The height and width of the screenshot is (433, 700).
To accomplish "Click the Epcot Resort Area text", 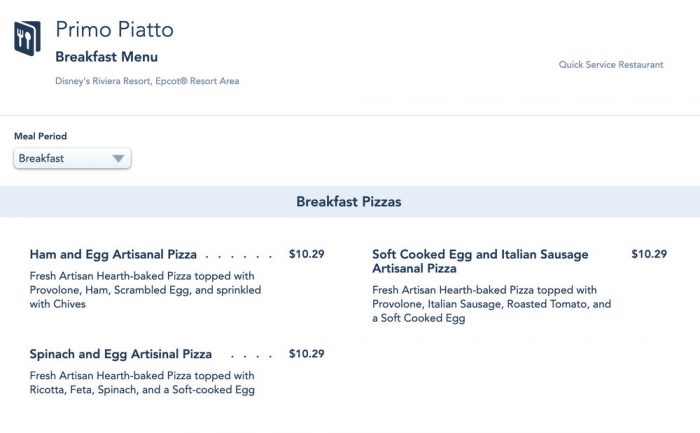I will coord(198,81).
